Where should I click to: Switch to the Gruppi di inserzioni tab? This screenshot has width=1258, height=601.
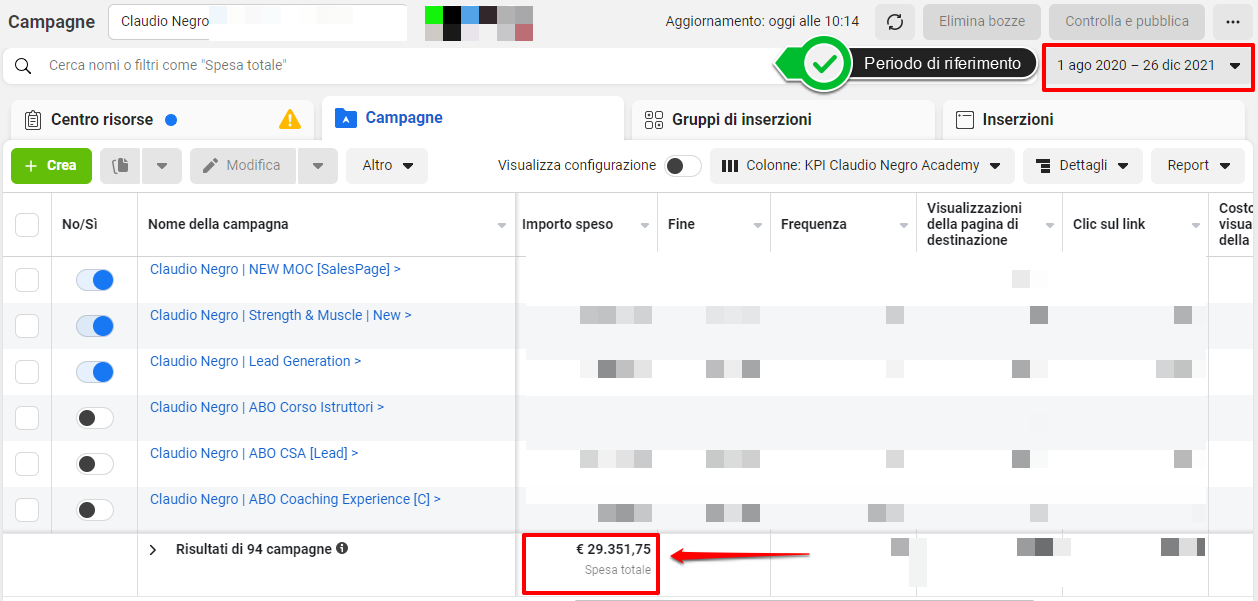click(783, 120)
